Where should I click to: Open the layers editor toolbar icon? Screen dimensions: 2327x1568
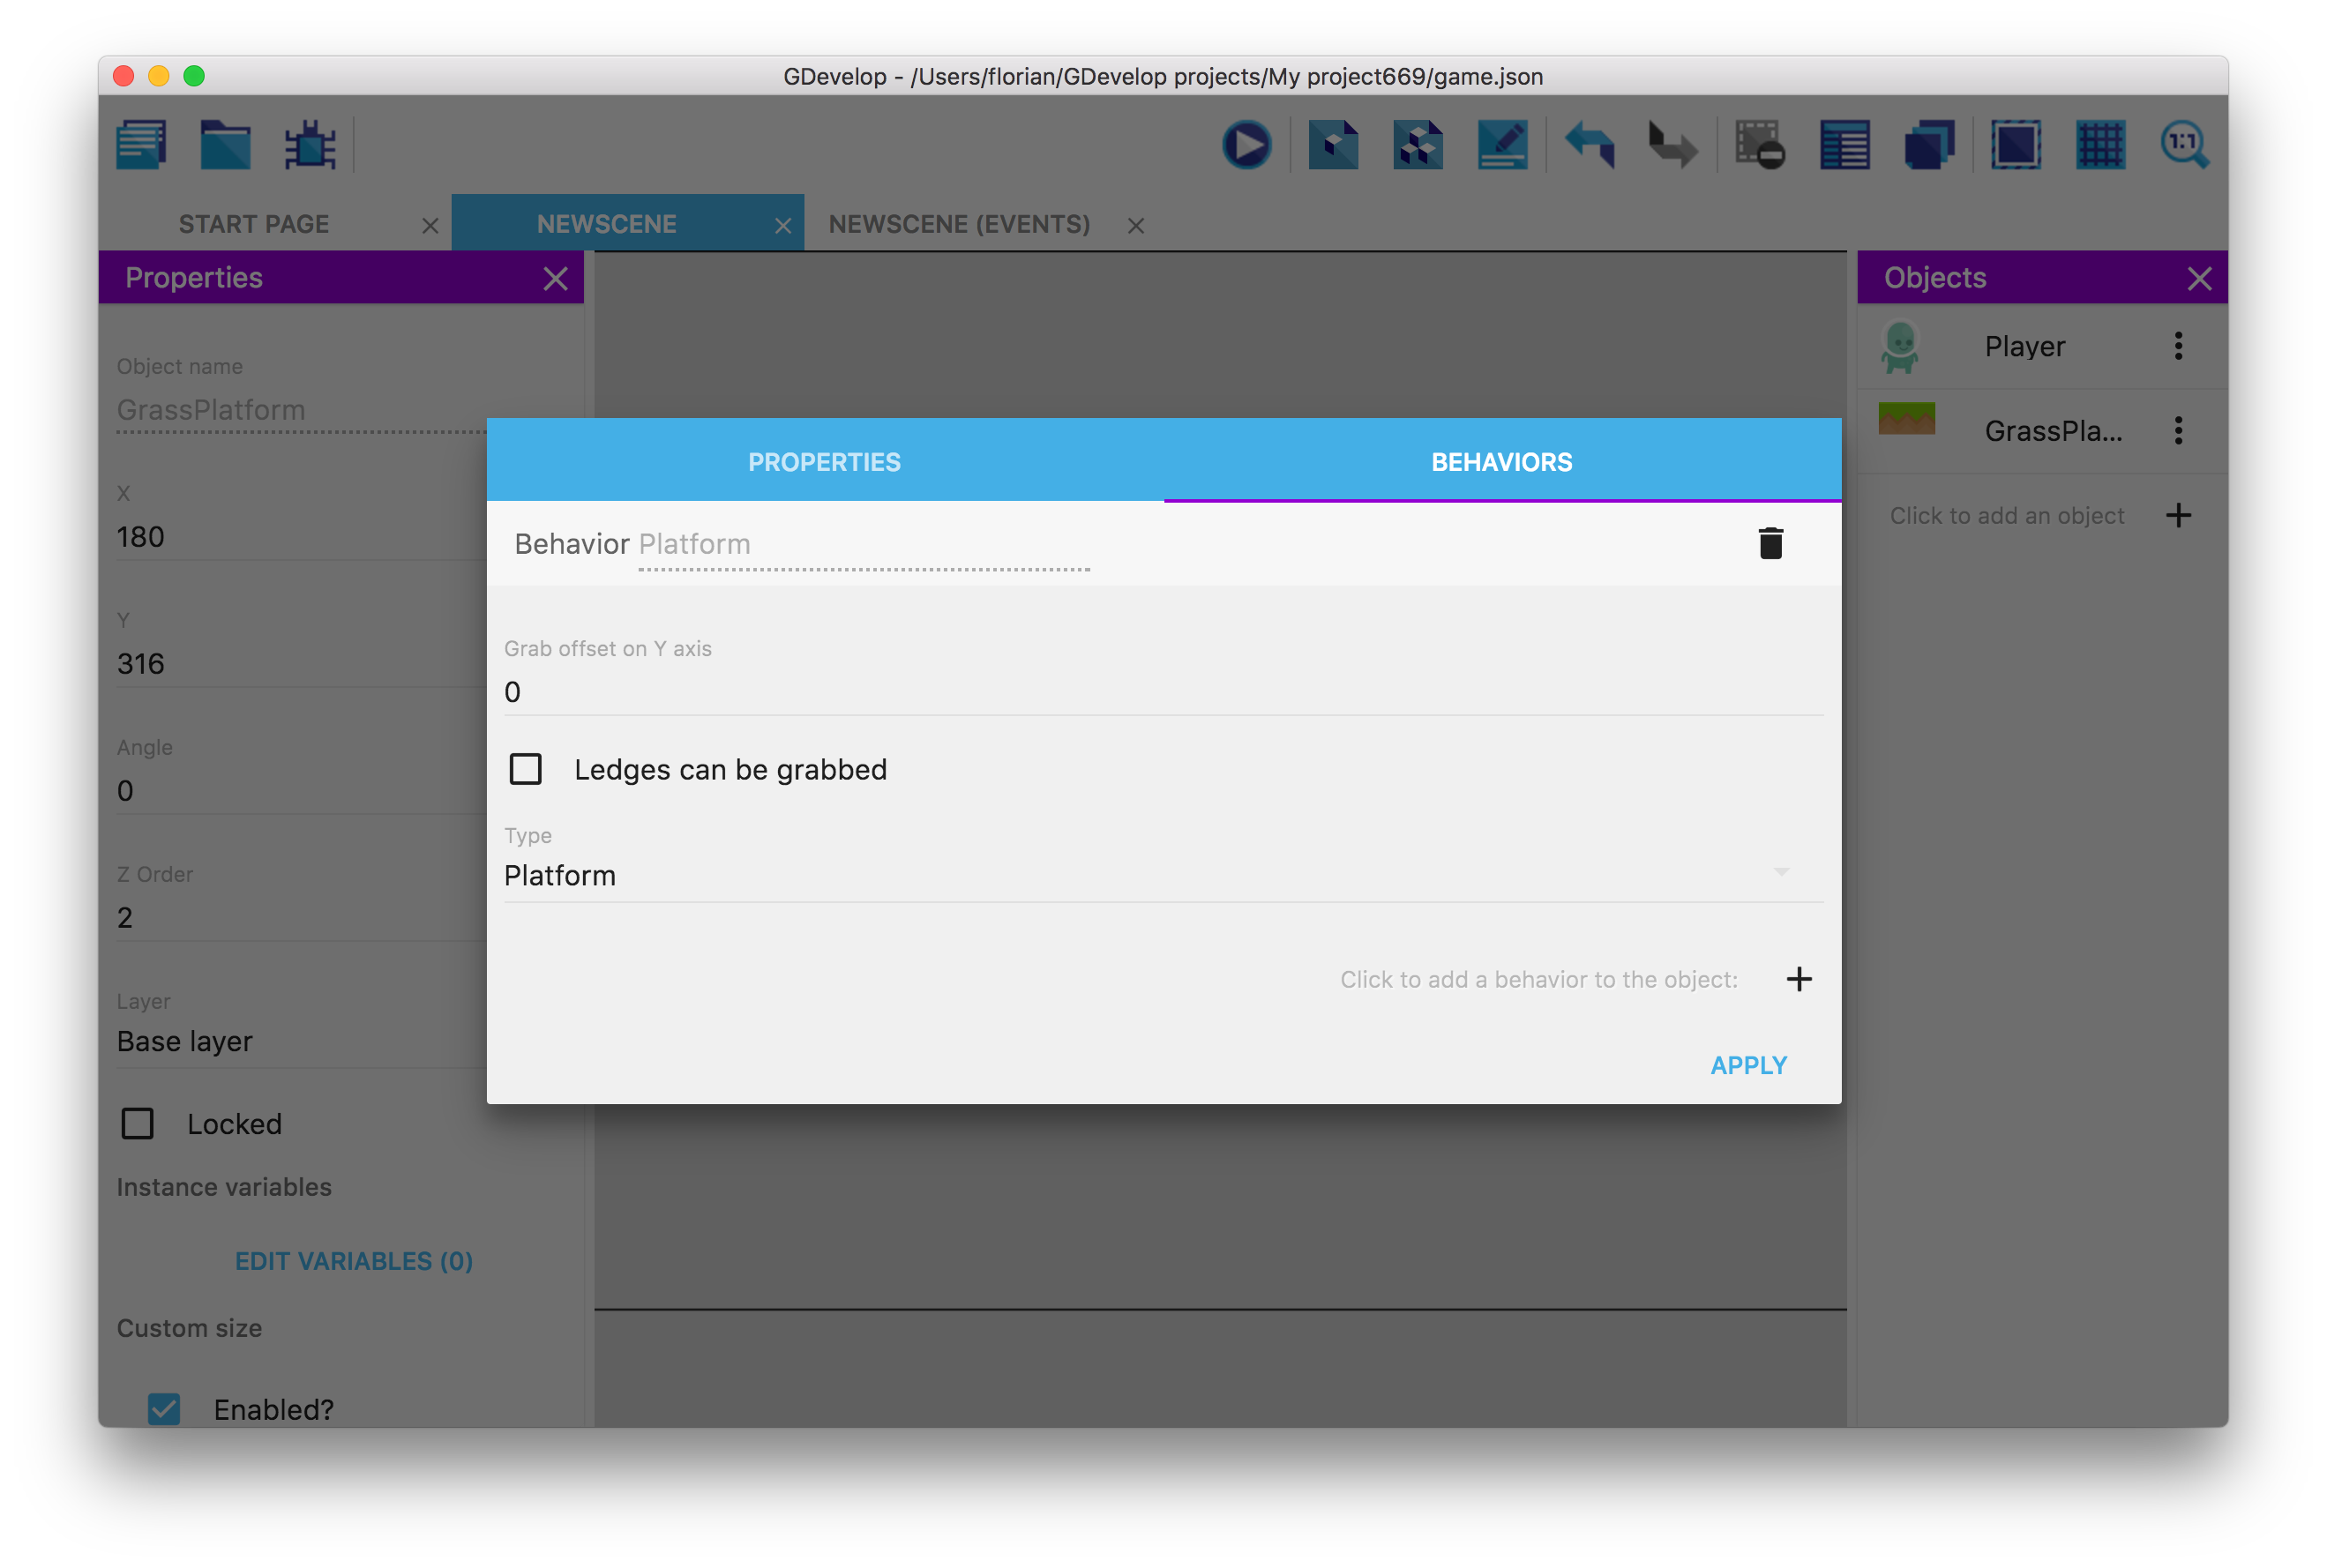pyautogui.click(x=1929, y=146)
